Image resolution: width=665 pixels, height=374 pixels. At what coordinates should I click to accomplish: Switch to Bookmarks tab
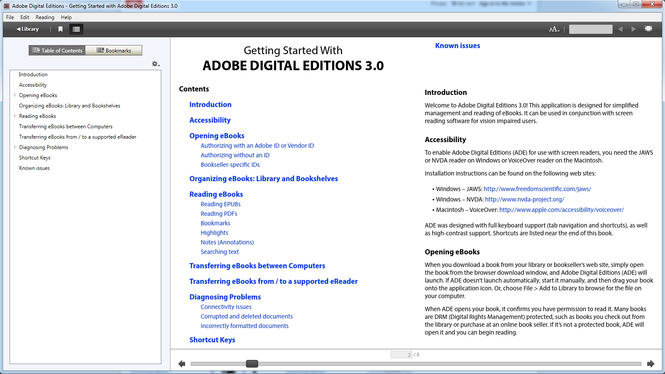coord(114,50)
